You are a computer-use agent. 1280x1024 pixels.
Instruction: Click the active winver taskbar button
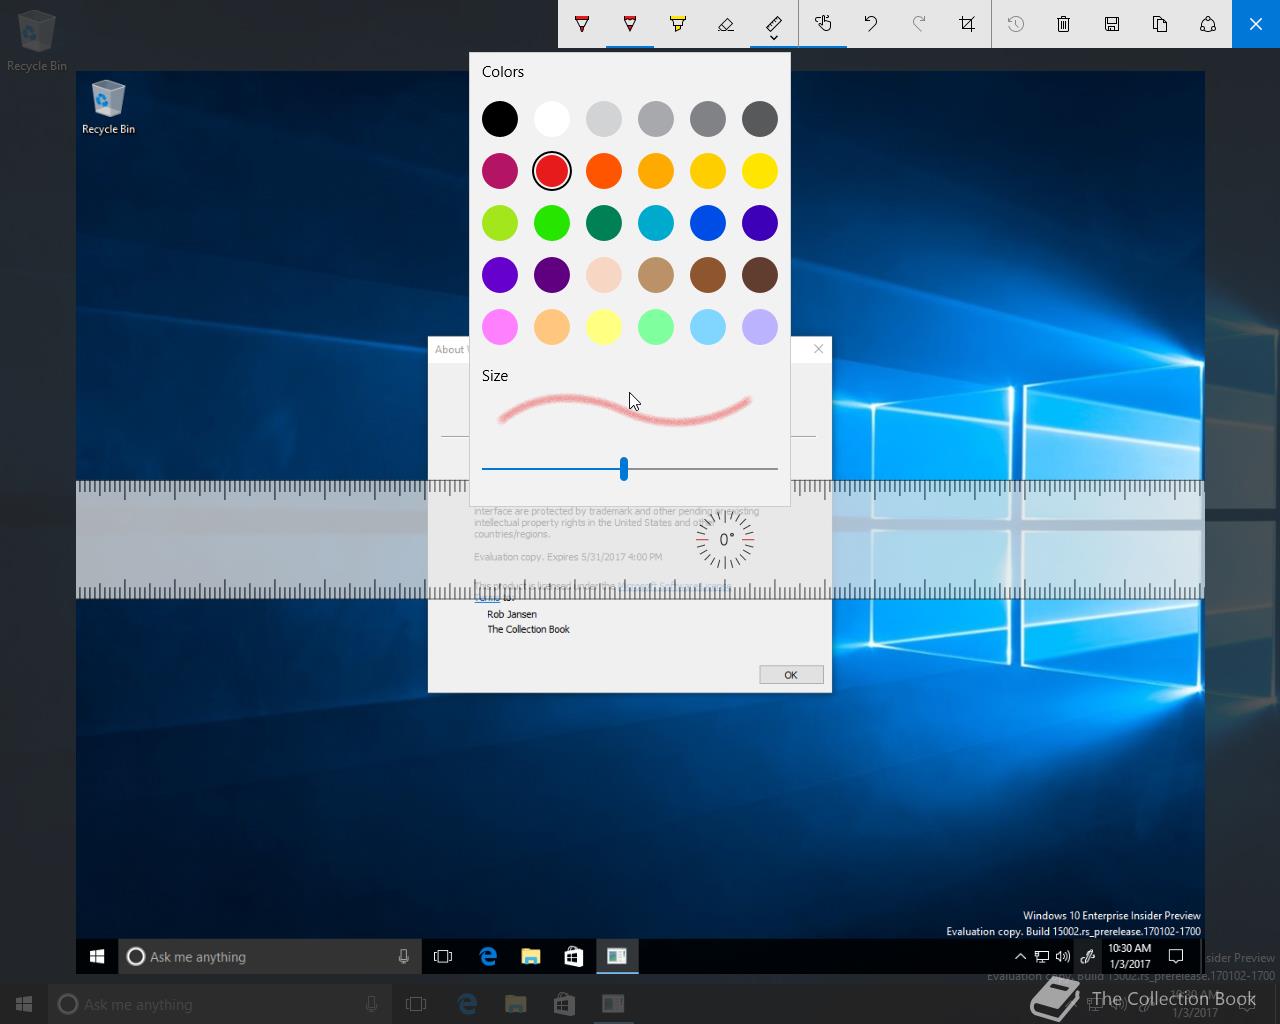(x=617, y=957)
